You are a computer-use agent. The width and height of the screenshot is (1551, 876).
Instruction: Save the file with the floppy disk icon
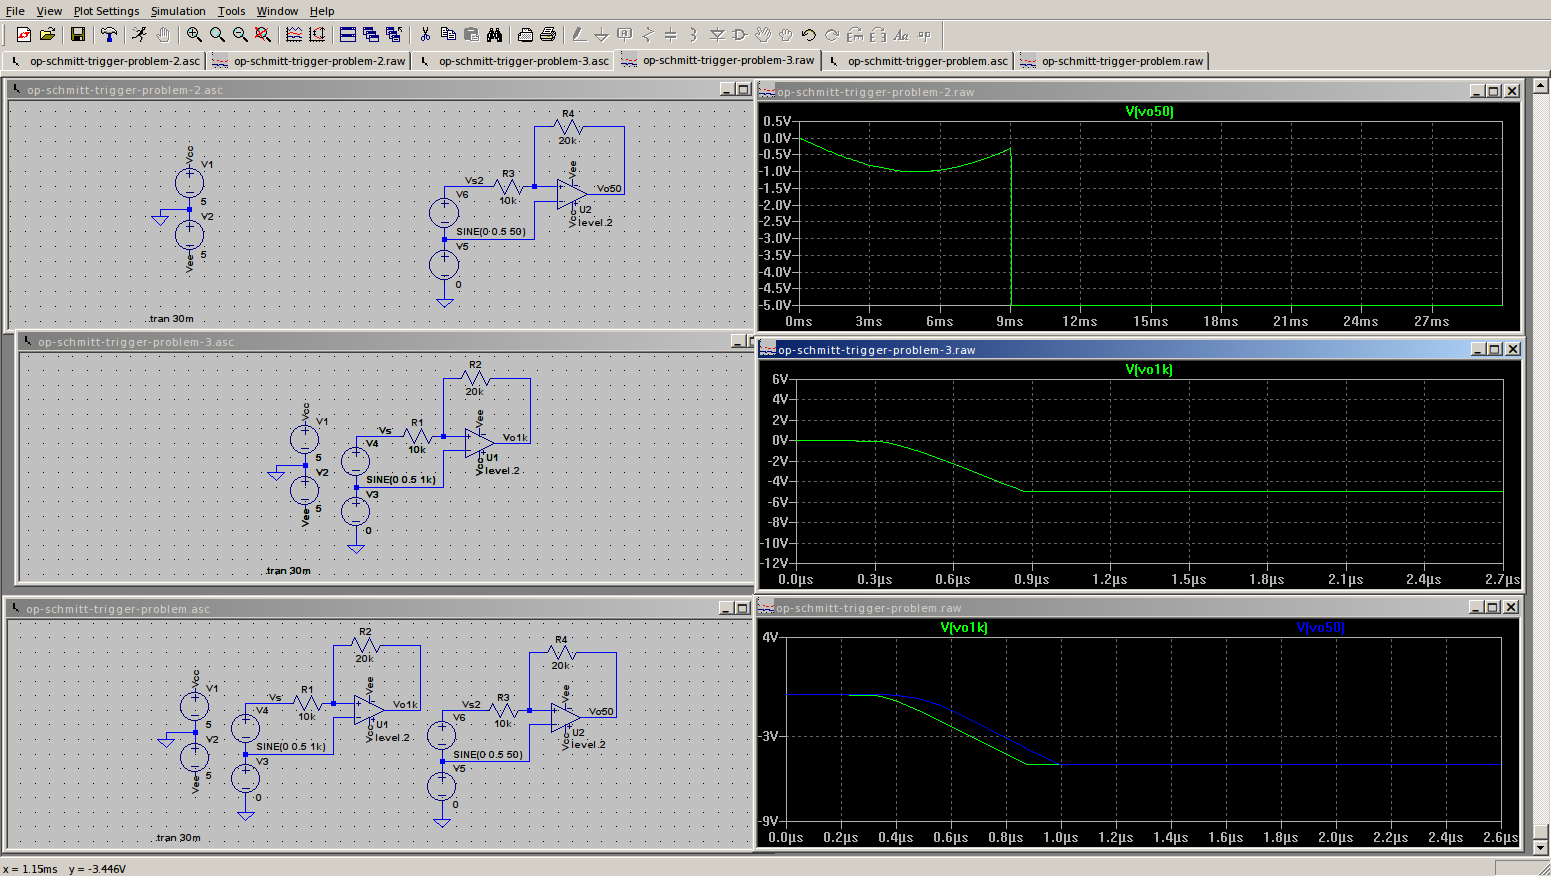(78, 35)
